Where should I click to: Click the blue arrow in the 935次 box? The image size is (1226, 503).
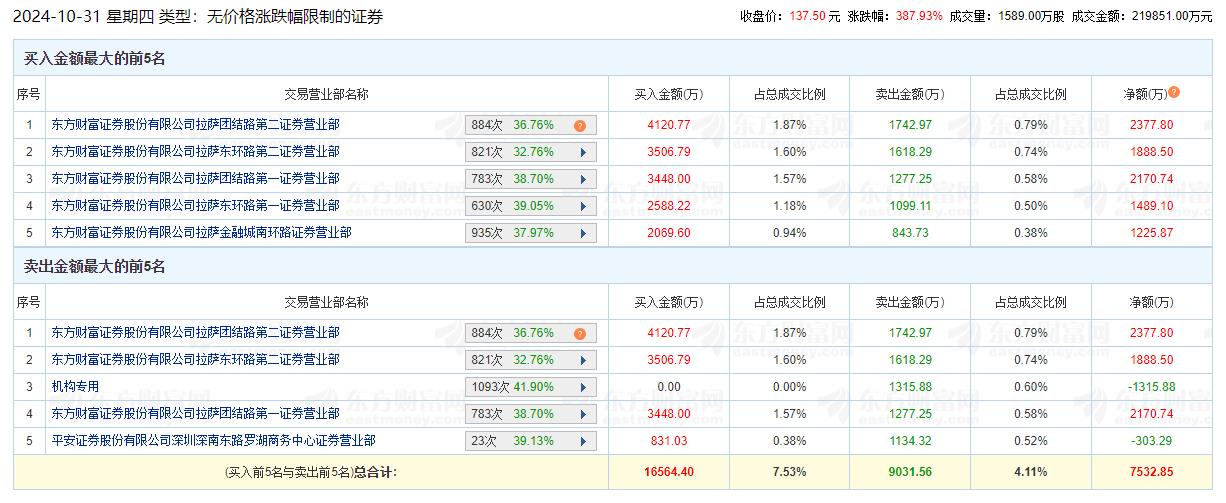tap(581, 233)
